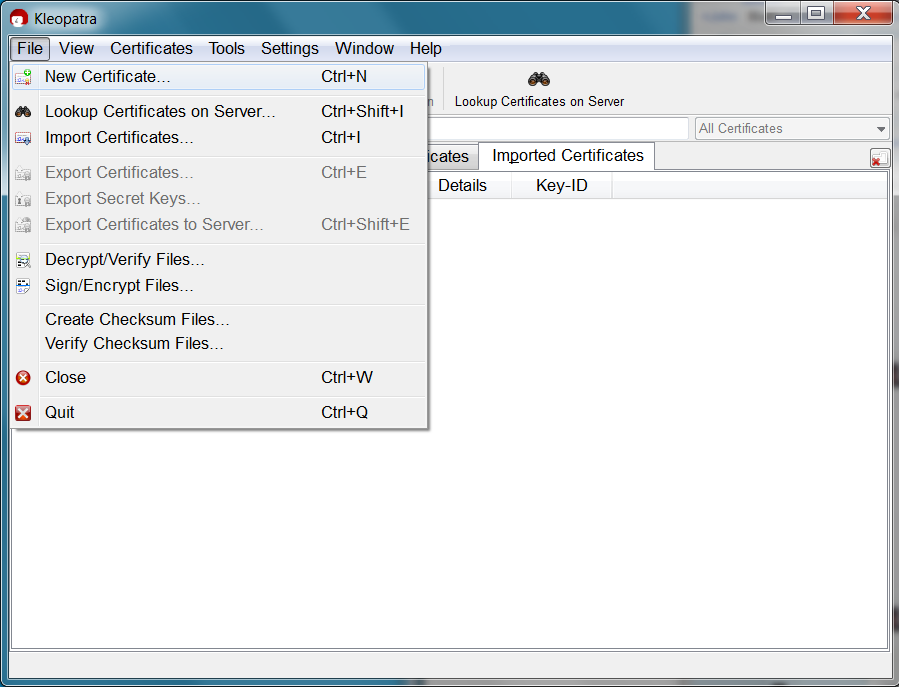The width and height of the screenshot is (899, 687).
Task: Click the close tab icon at right
Action: coord(879,158)
